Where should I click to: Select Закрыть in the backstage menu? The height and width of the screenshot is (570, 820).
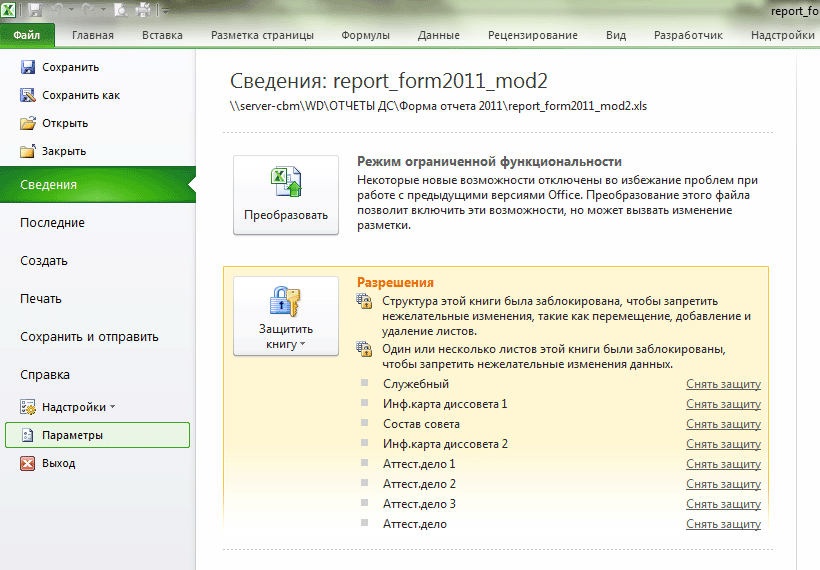click(64, 151)
